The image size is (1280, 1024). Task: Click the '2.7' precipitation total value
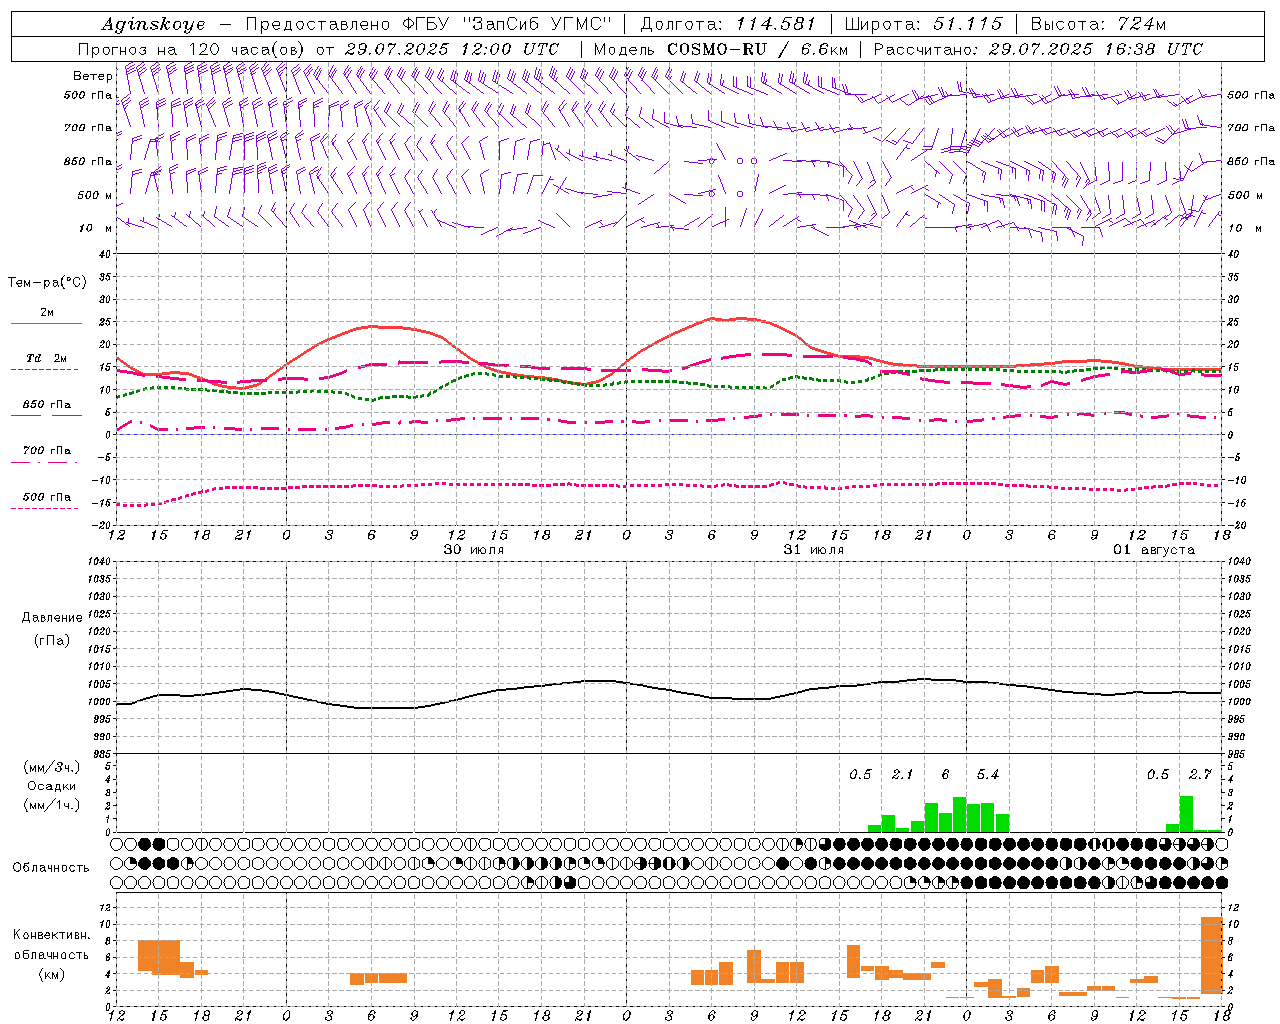pyautogui.click(x=1200, y=774)
